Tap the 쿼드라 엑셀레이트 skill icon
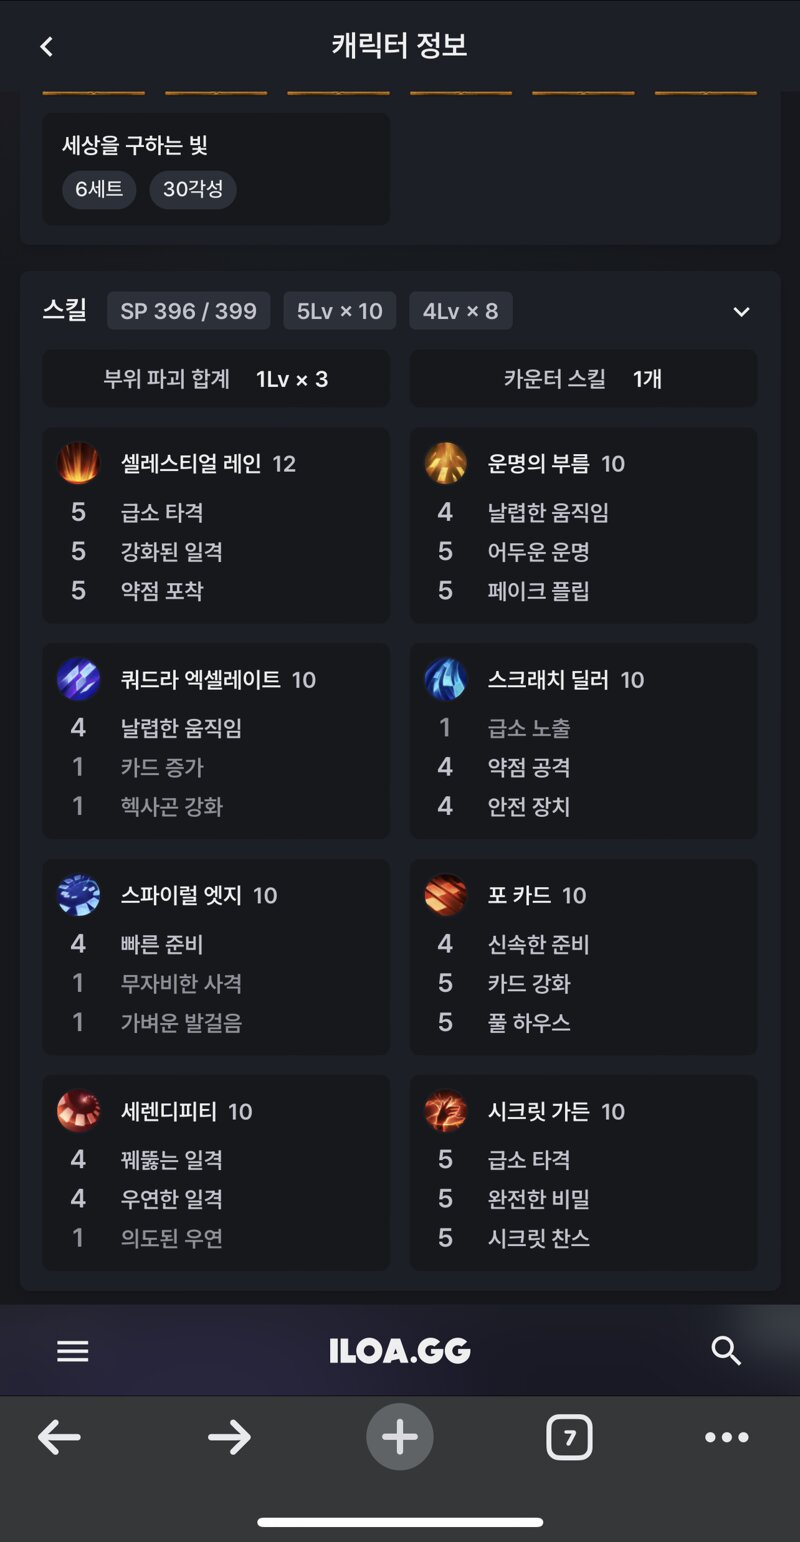 (78, 679)
